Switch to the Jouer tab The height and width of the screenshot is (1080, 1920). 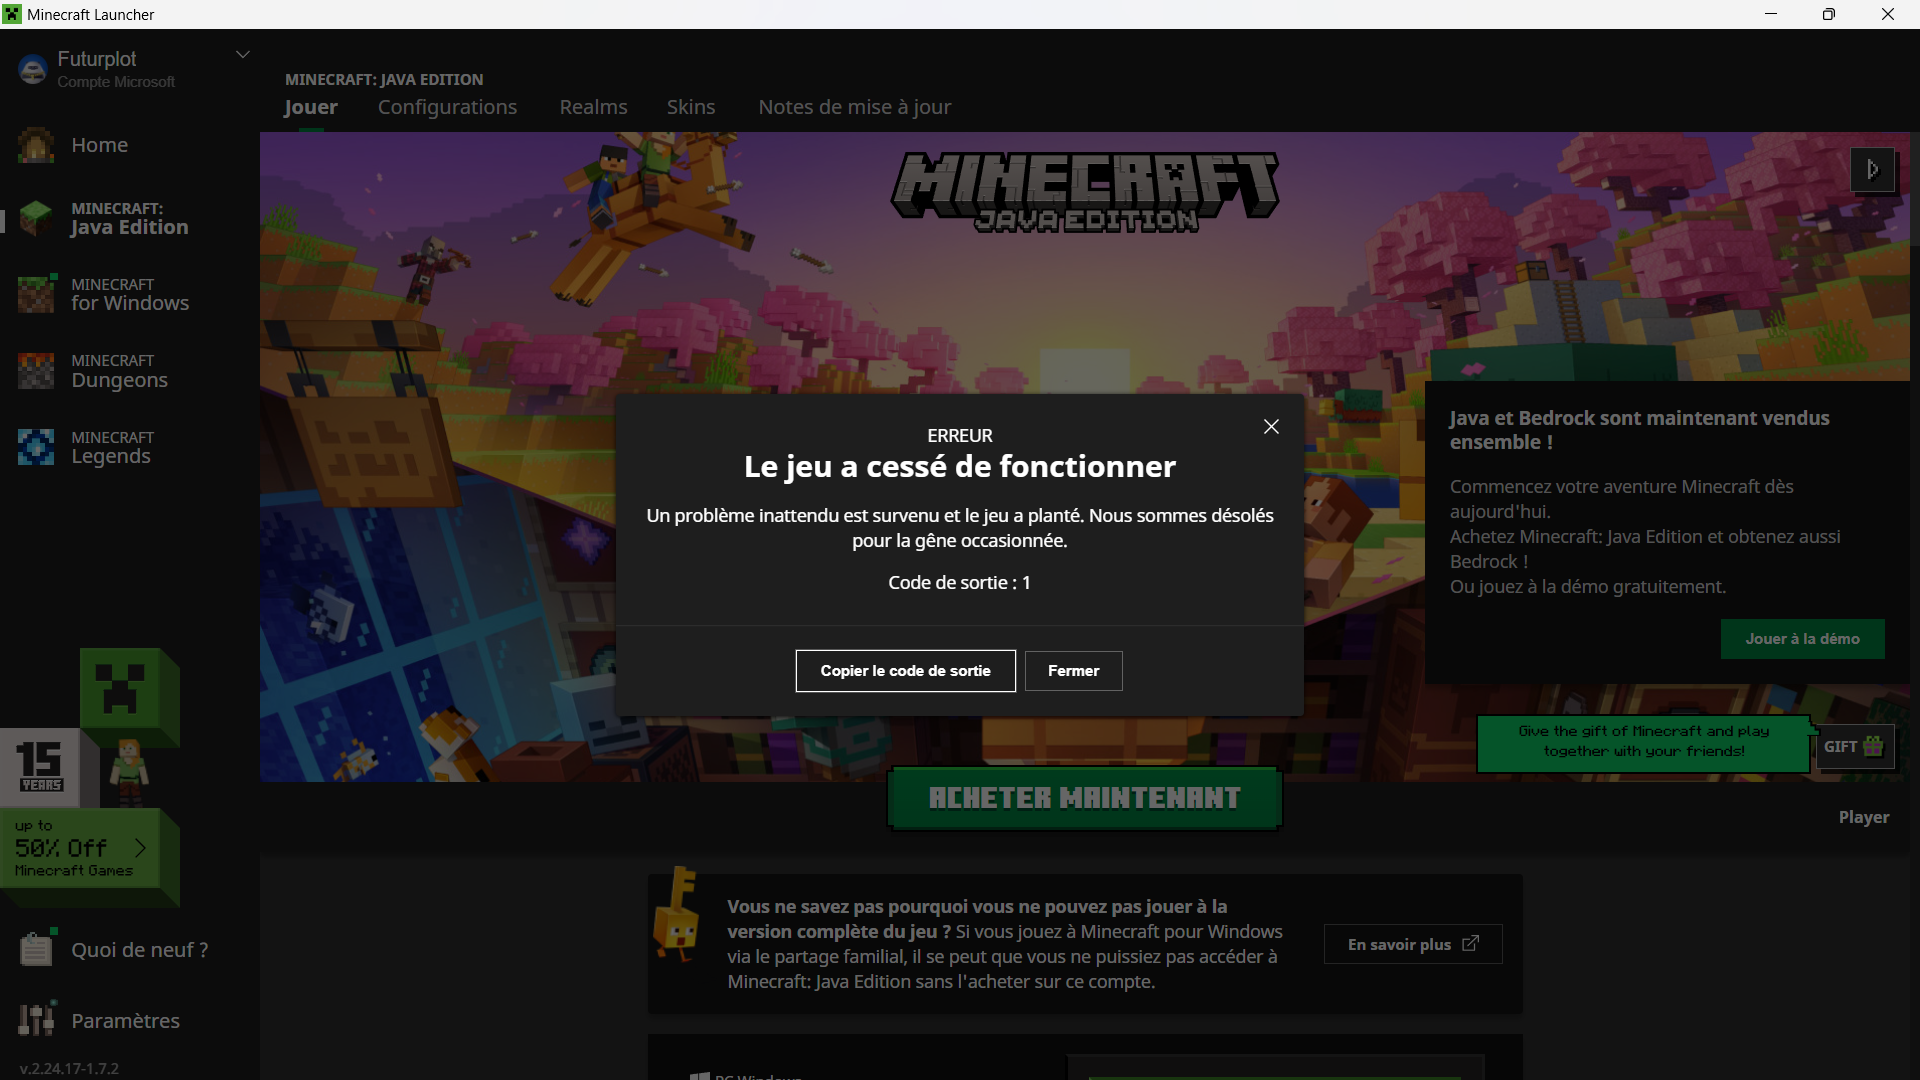click(x=311, y=107)
